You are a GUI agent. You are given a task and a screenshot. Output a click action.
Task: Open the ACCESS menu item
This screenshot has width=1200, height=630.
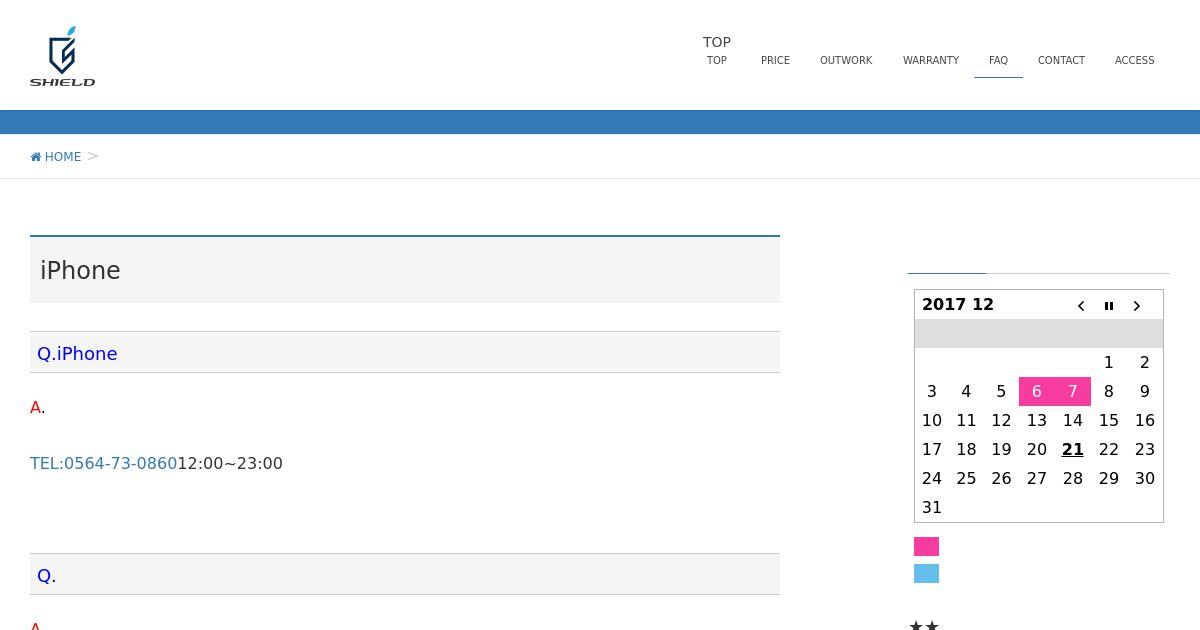(1135, 60)
